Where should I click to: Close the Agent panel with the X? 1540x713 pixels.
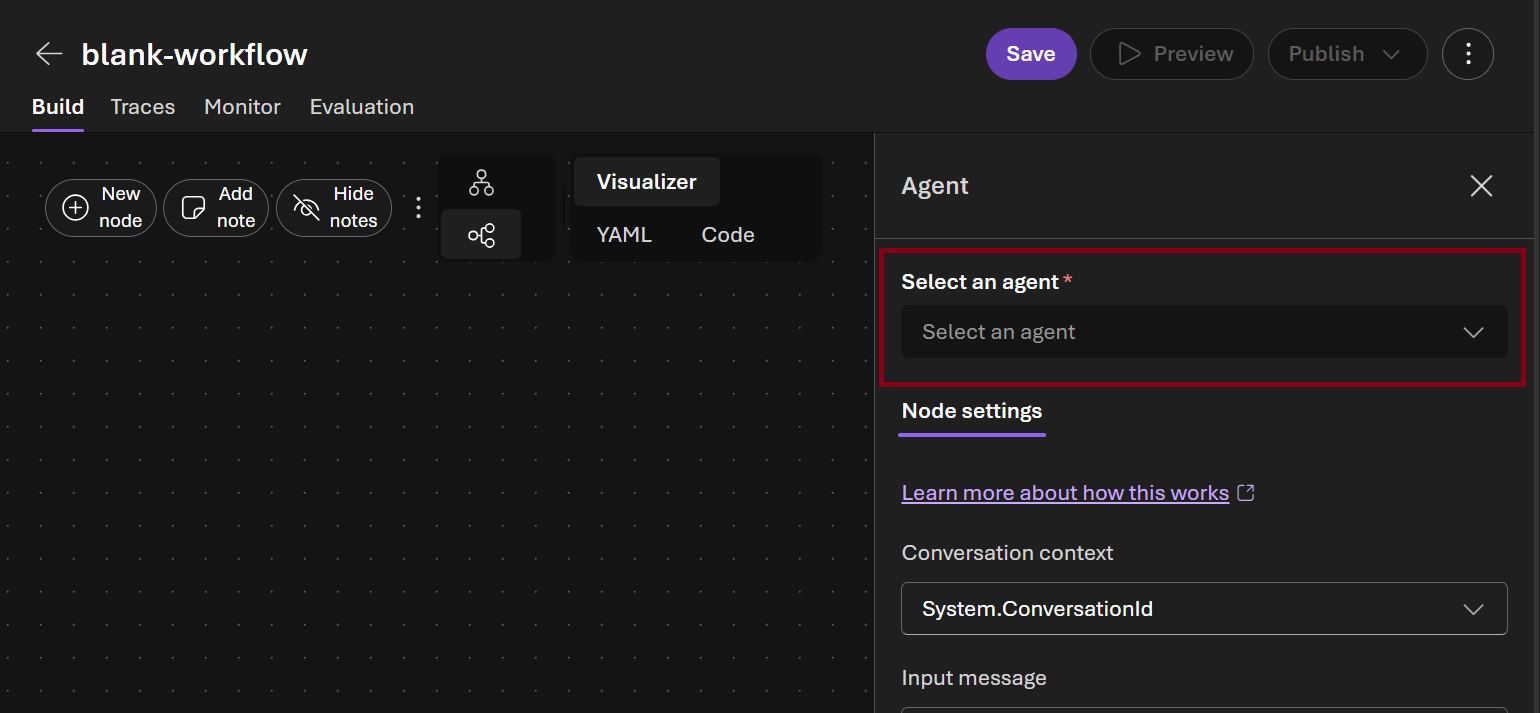coord(1481,186)
